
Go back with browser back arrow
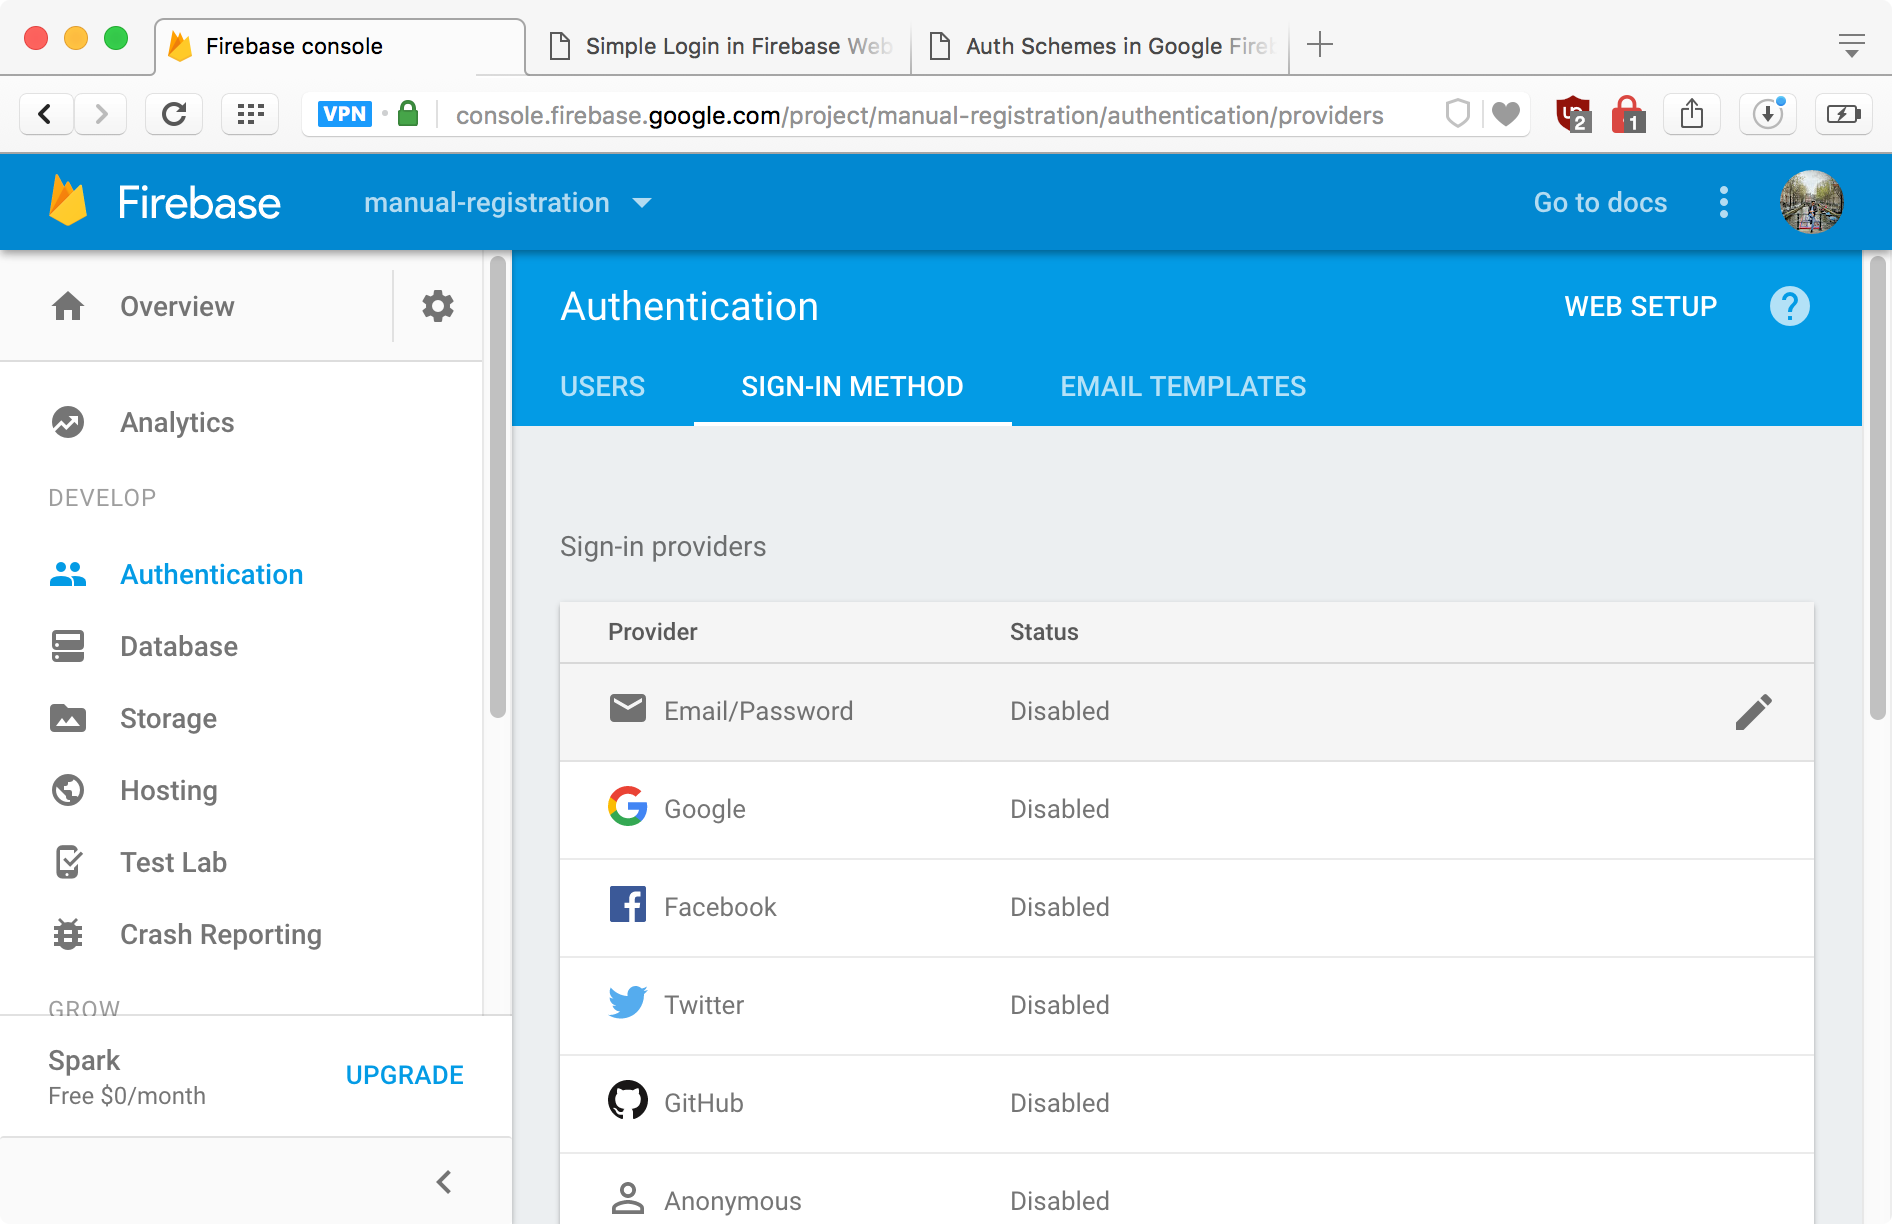pos(45,114)
